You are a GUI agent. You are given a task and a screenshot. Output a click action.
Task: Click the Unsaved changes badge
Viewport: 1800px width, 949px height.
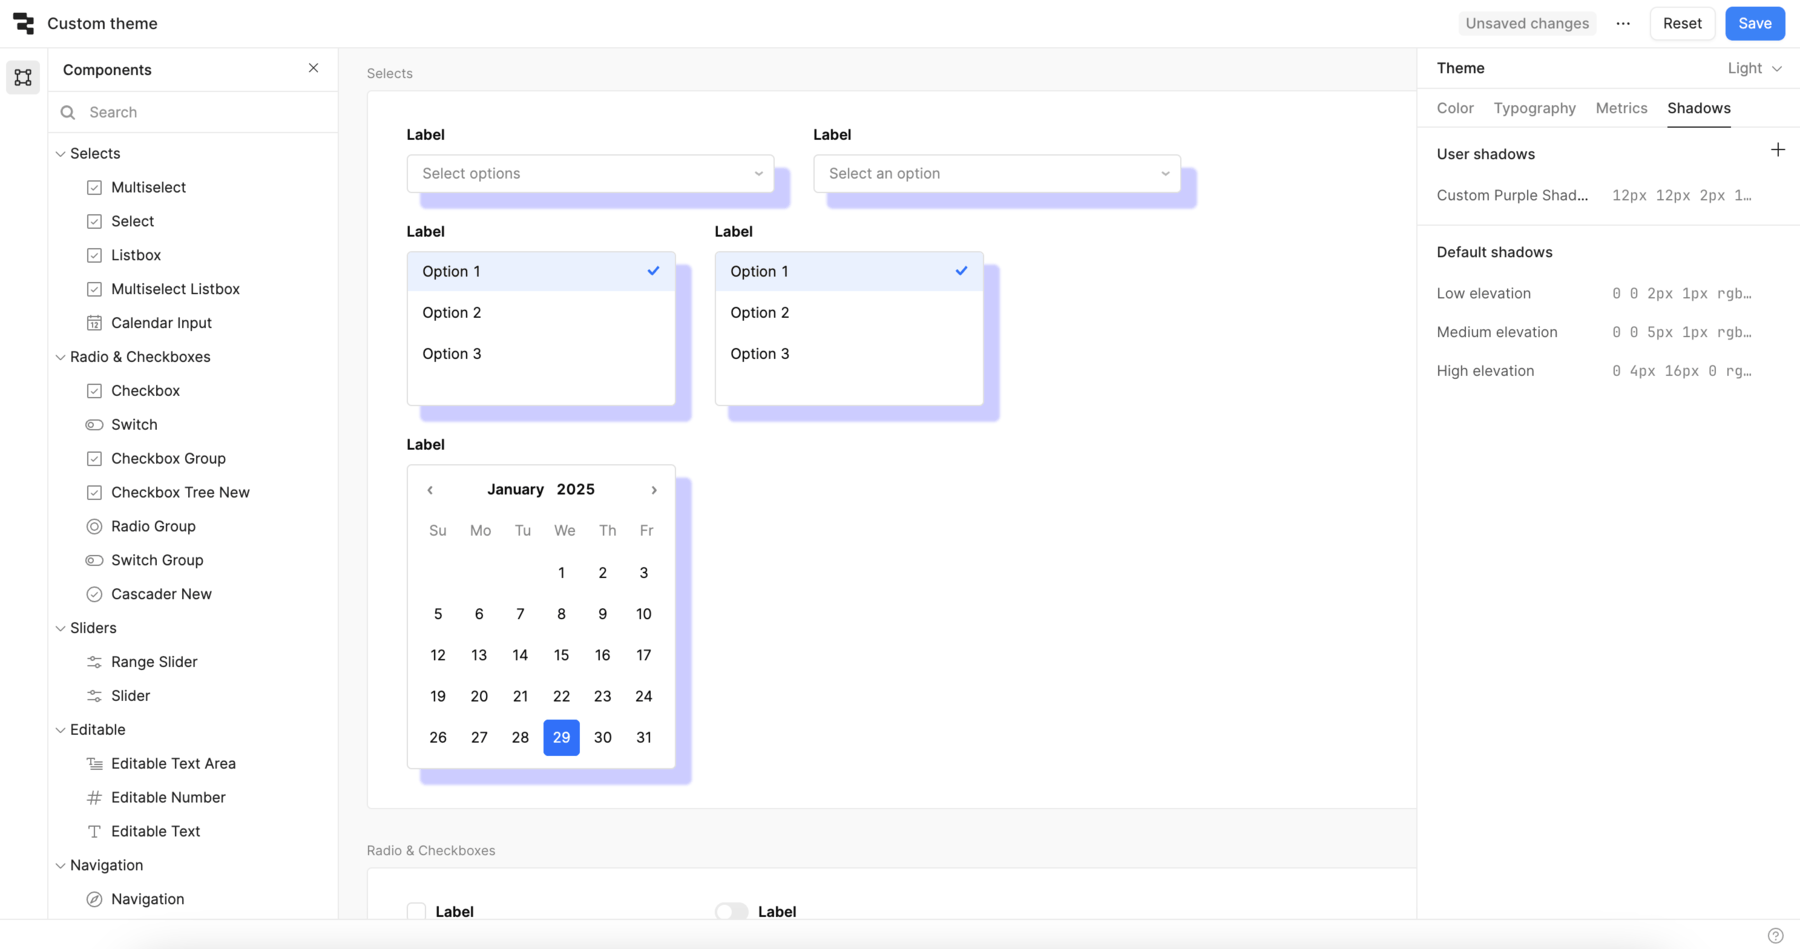1526,23
